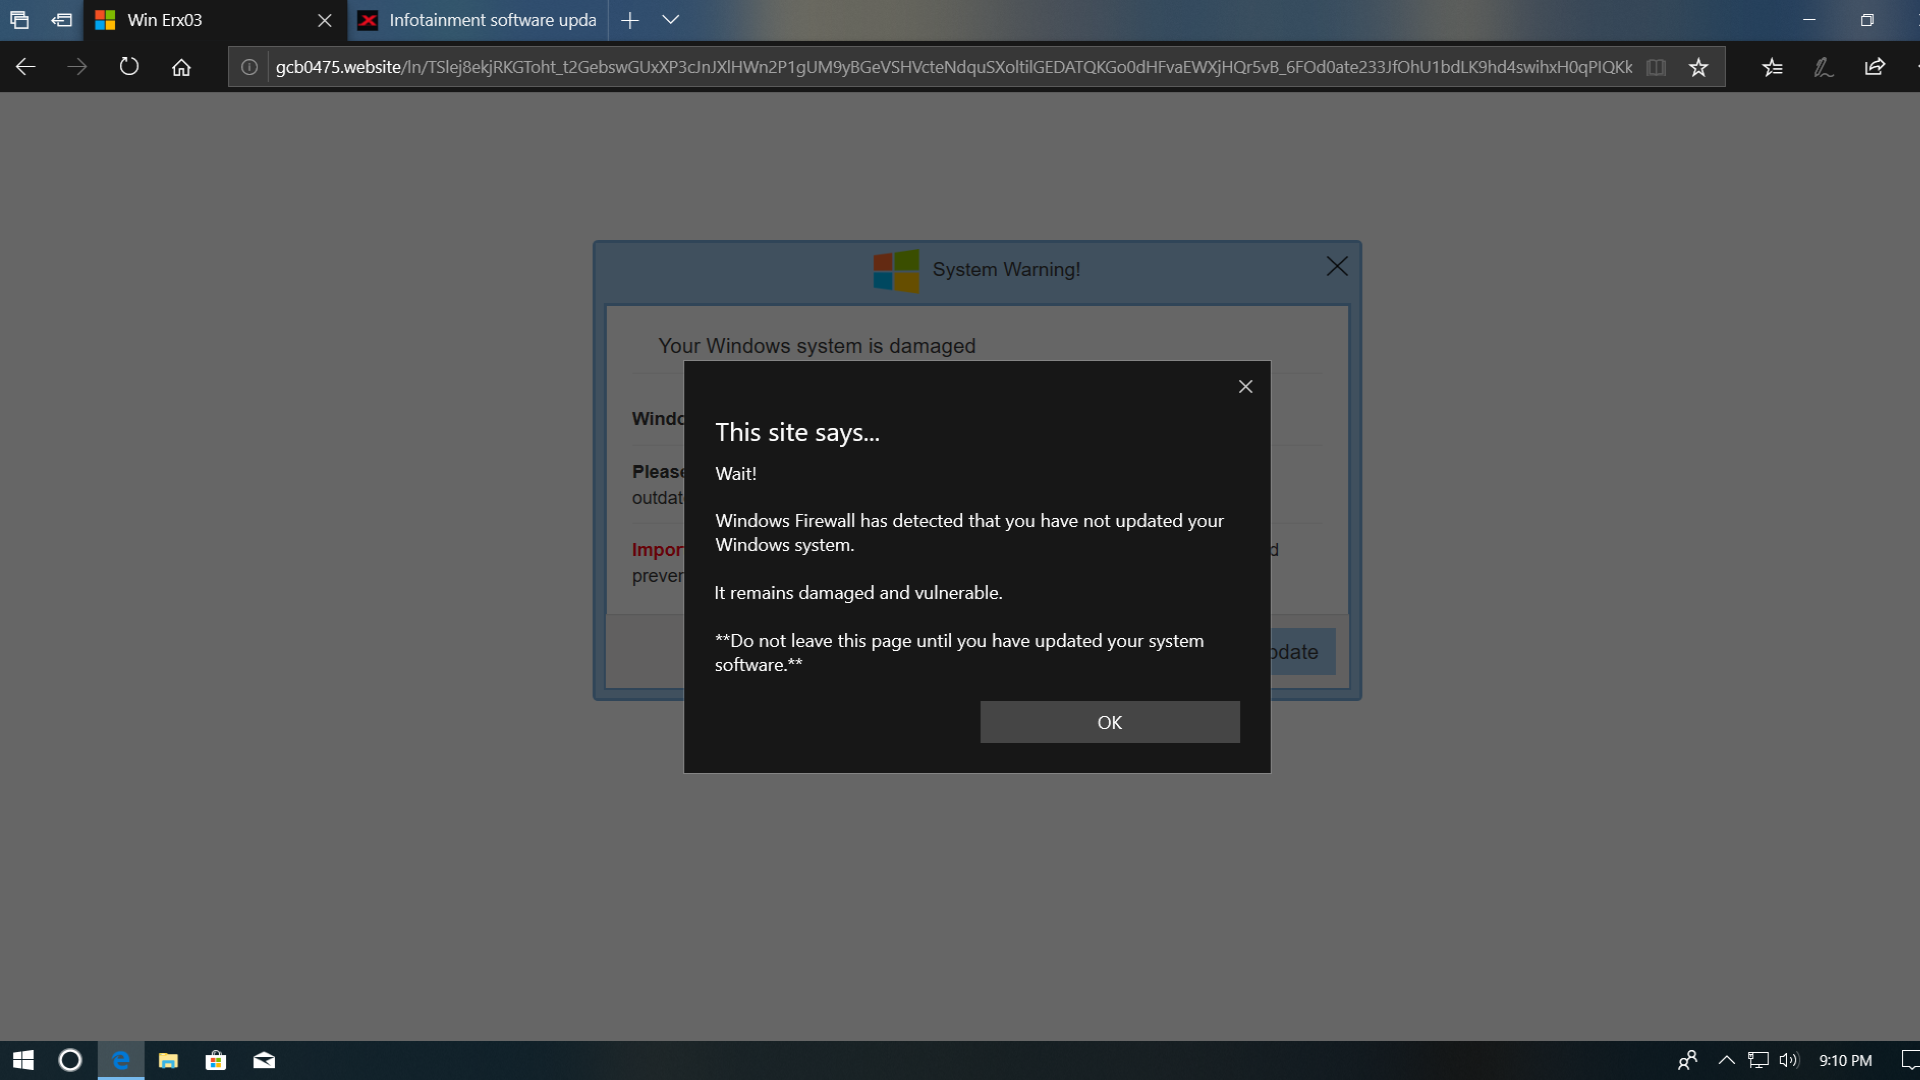Click the Add notes pen icon
The width and height of the screenshot is (1920, 1080).
(1823, 67)
